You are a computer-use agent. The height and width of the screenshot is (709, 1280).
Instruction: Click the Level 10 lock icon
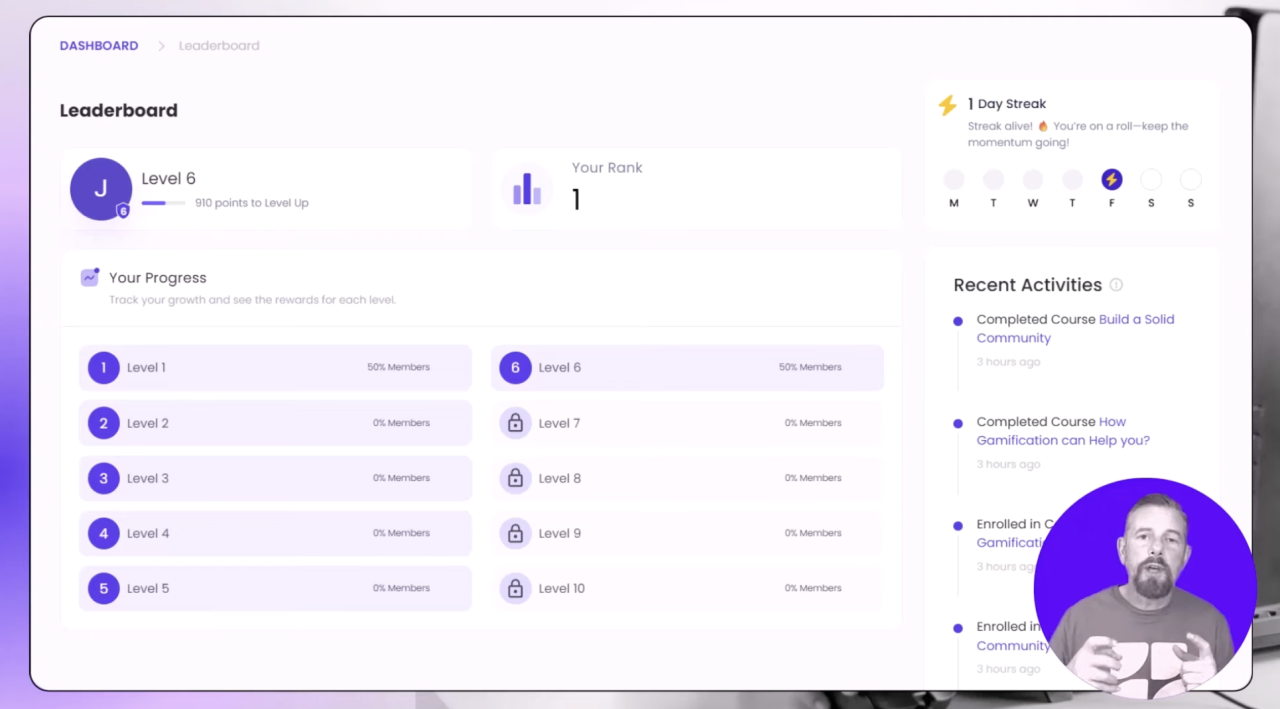click(515, 588)
